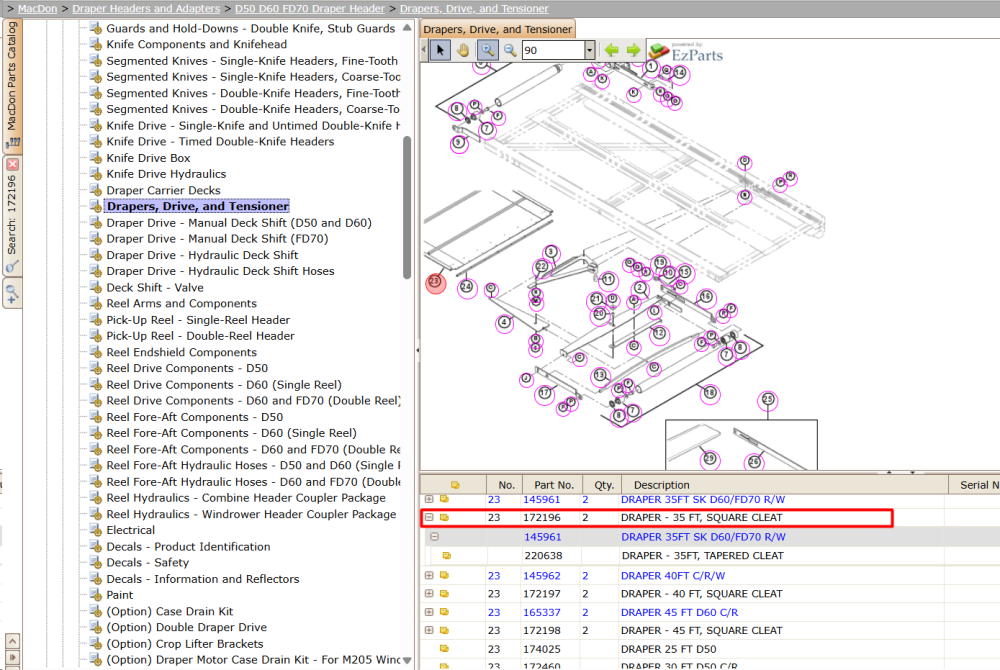Click the zoom out magnifier
This screenshot has height=670, width=1000.
(510, 50)
